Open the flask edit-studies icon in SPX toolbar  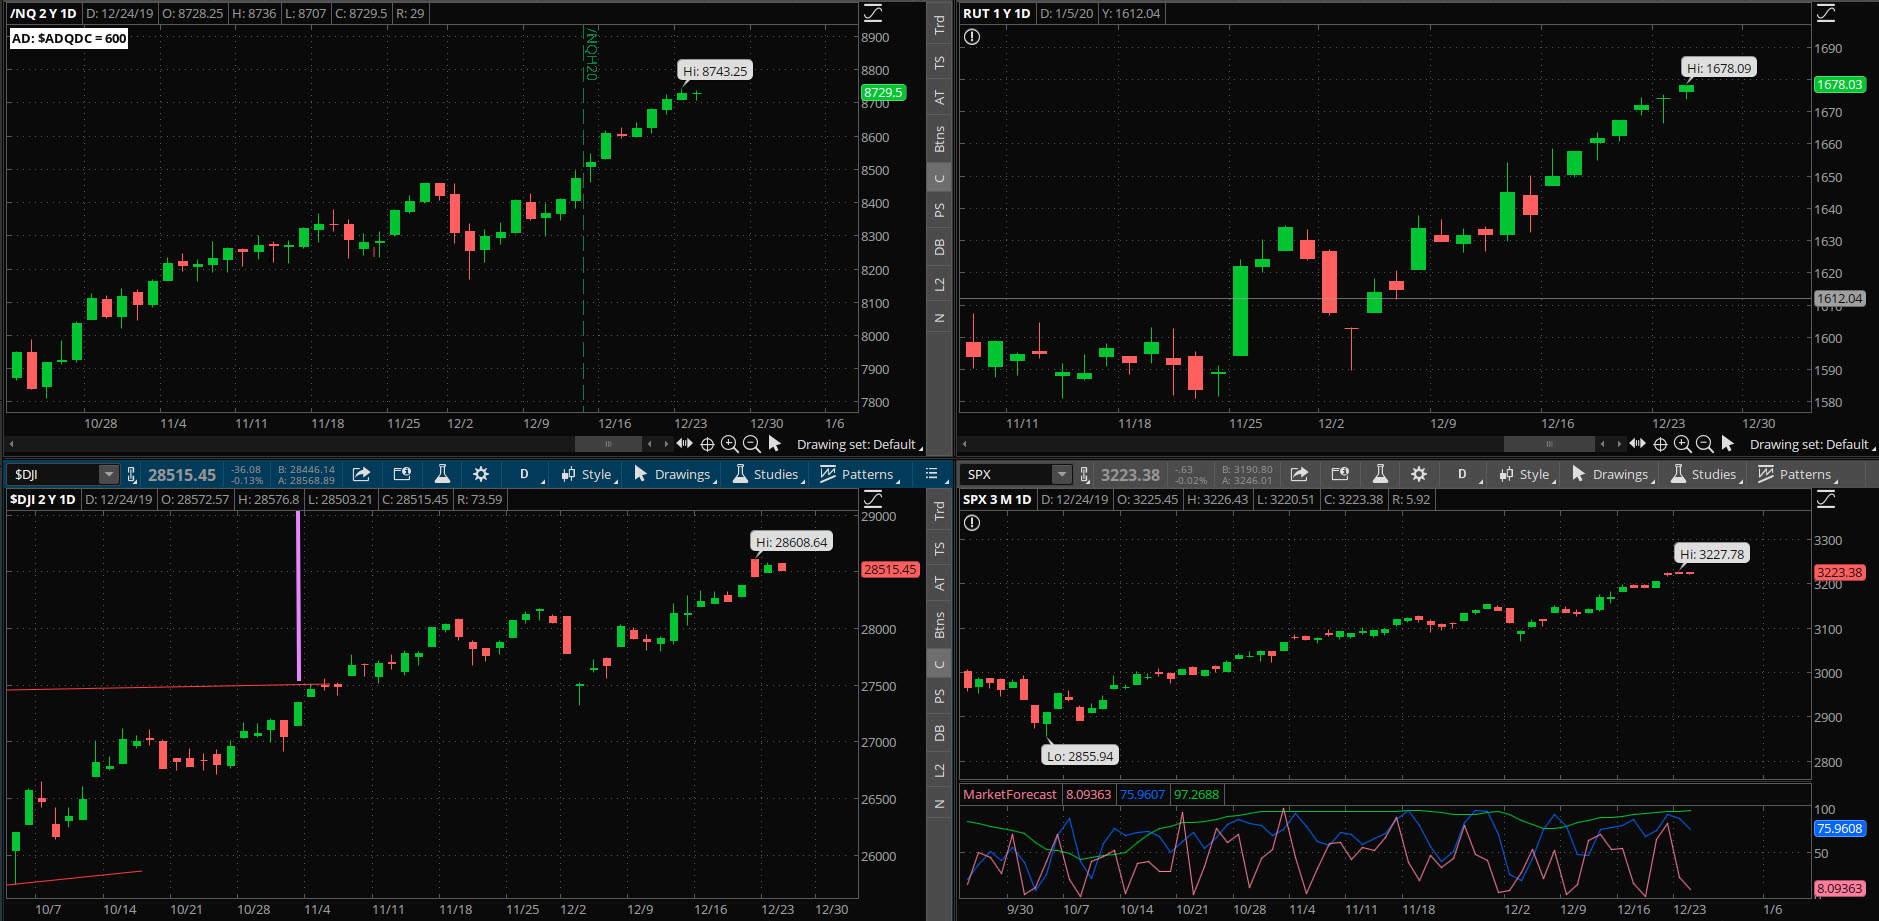(1380, 474)
